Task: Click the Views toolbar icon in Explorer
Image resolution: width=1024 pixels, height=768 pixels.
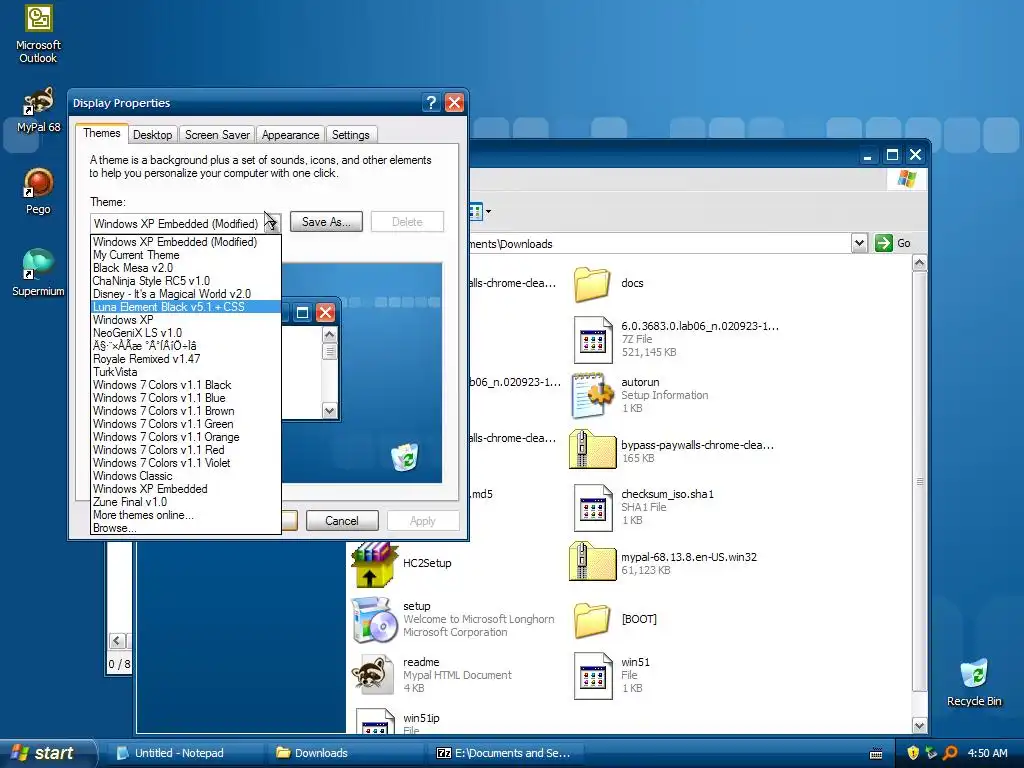Action: coord(475,211)
